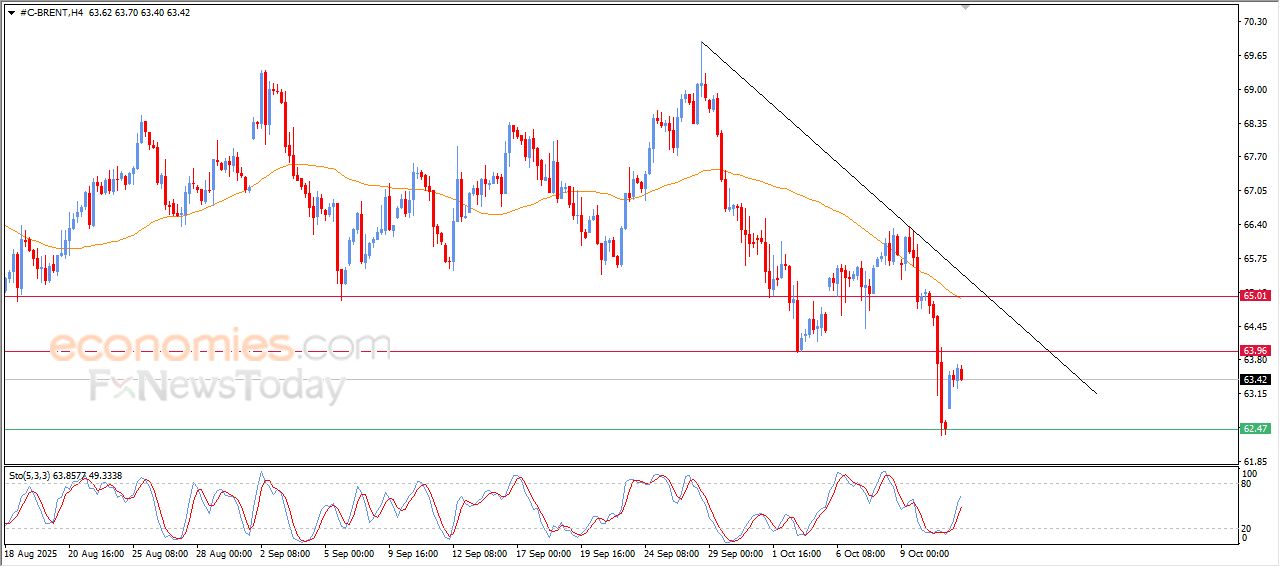Click the 24 Sep 08:00 date label
This screenshot has height=567, width=1280.
coord(670,552)
